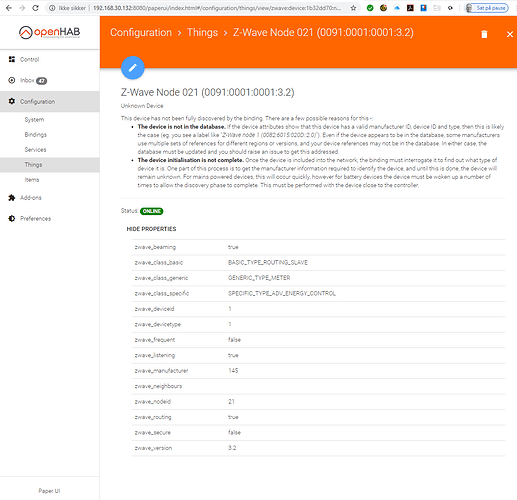Open the Inbox menu item

[50, 80]
